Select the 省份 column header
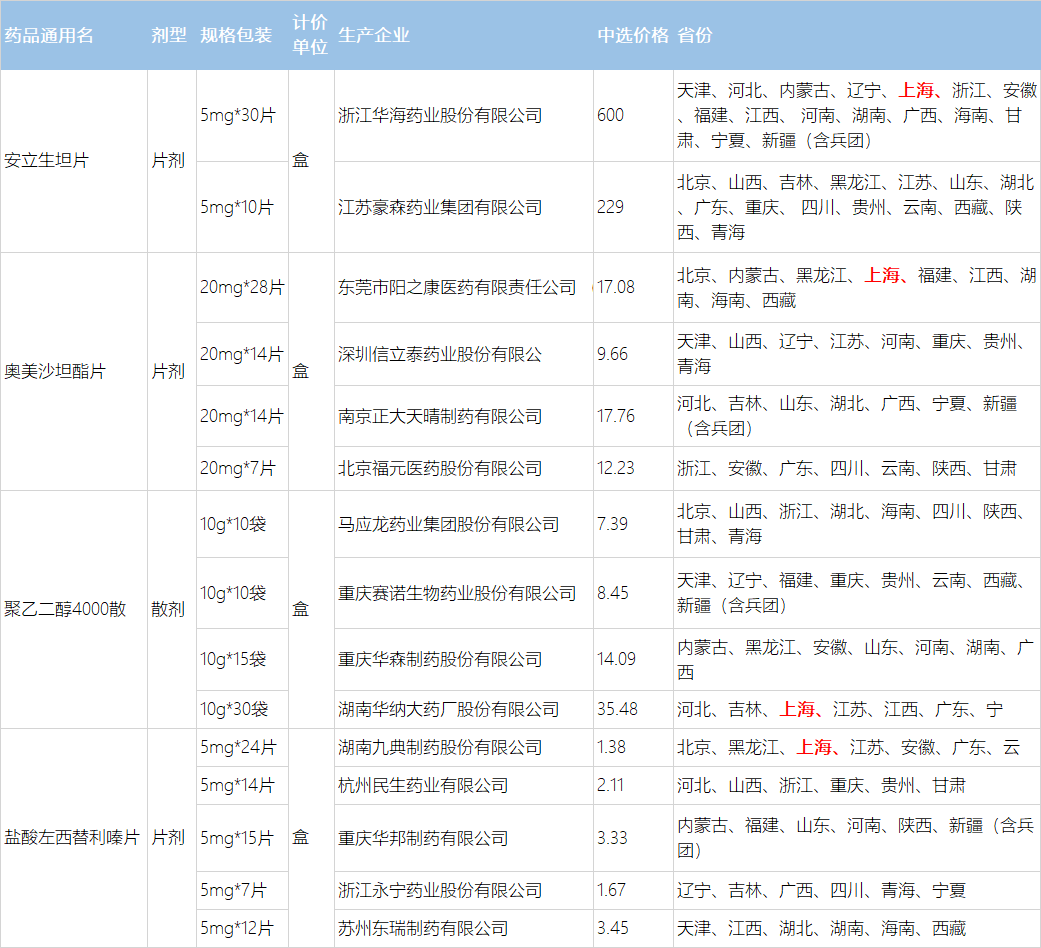 tap(695, 35)
